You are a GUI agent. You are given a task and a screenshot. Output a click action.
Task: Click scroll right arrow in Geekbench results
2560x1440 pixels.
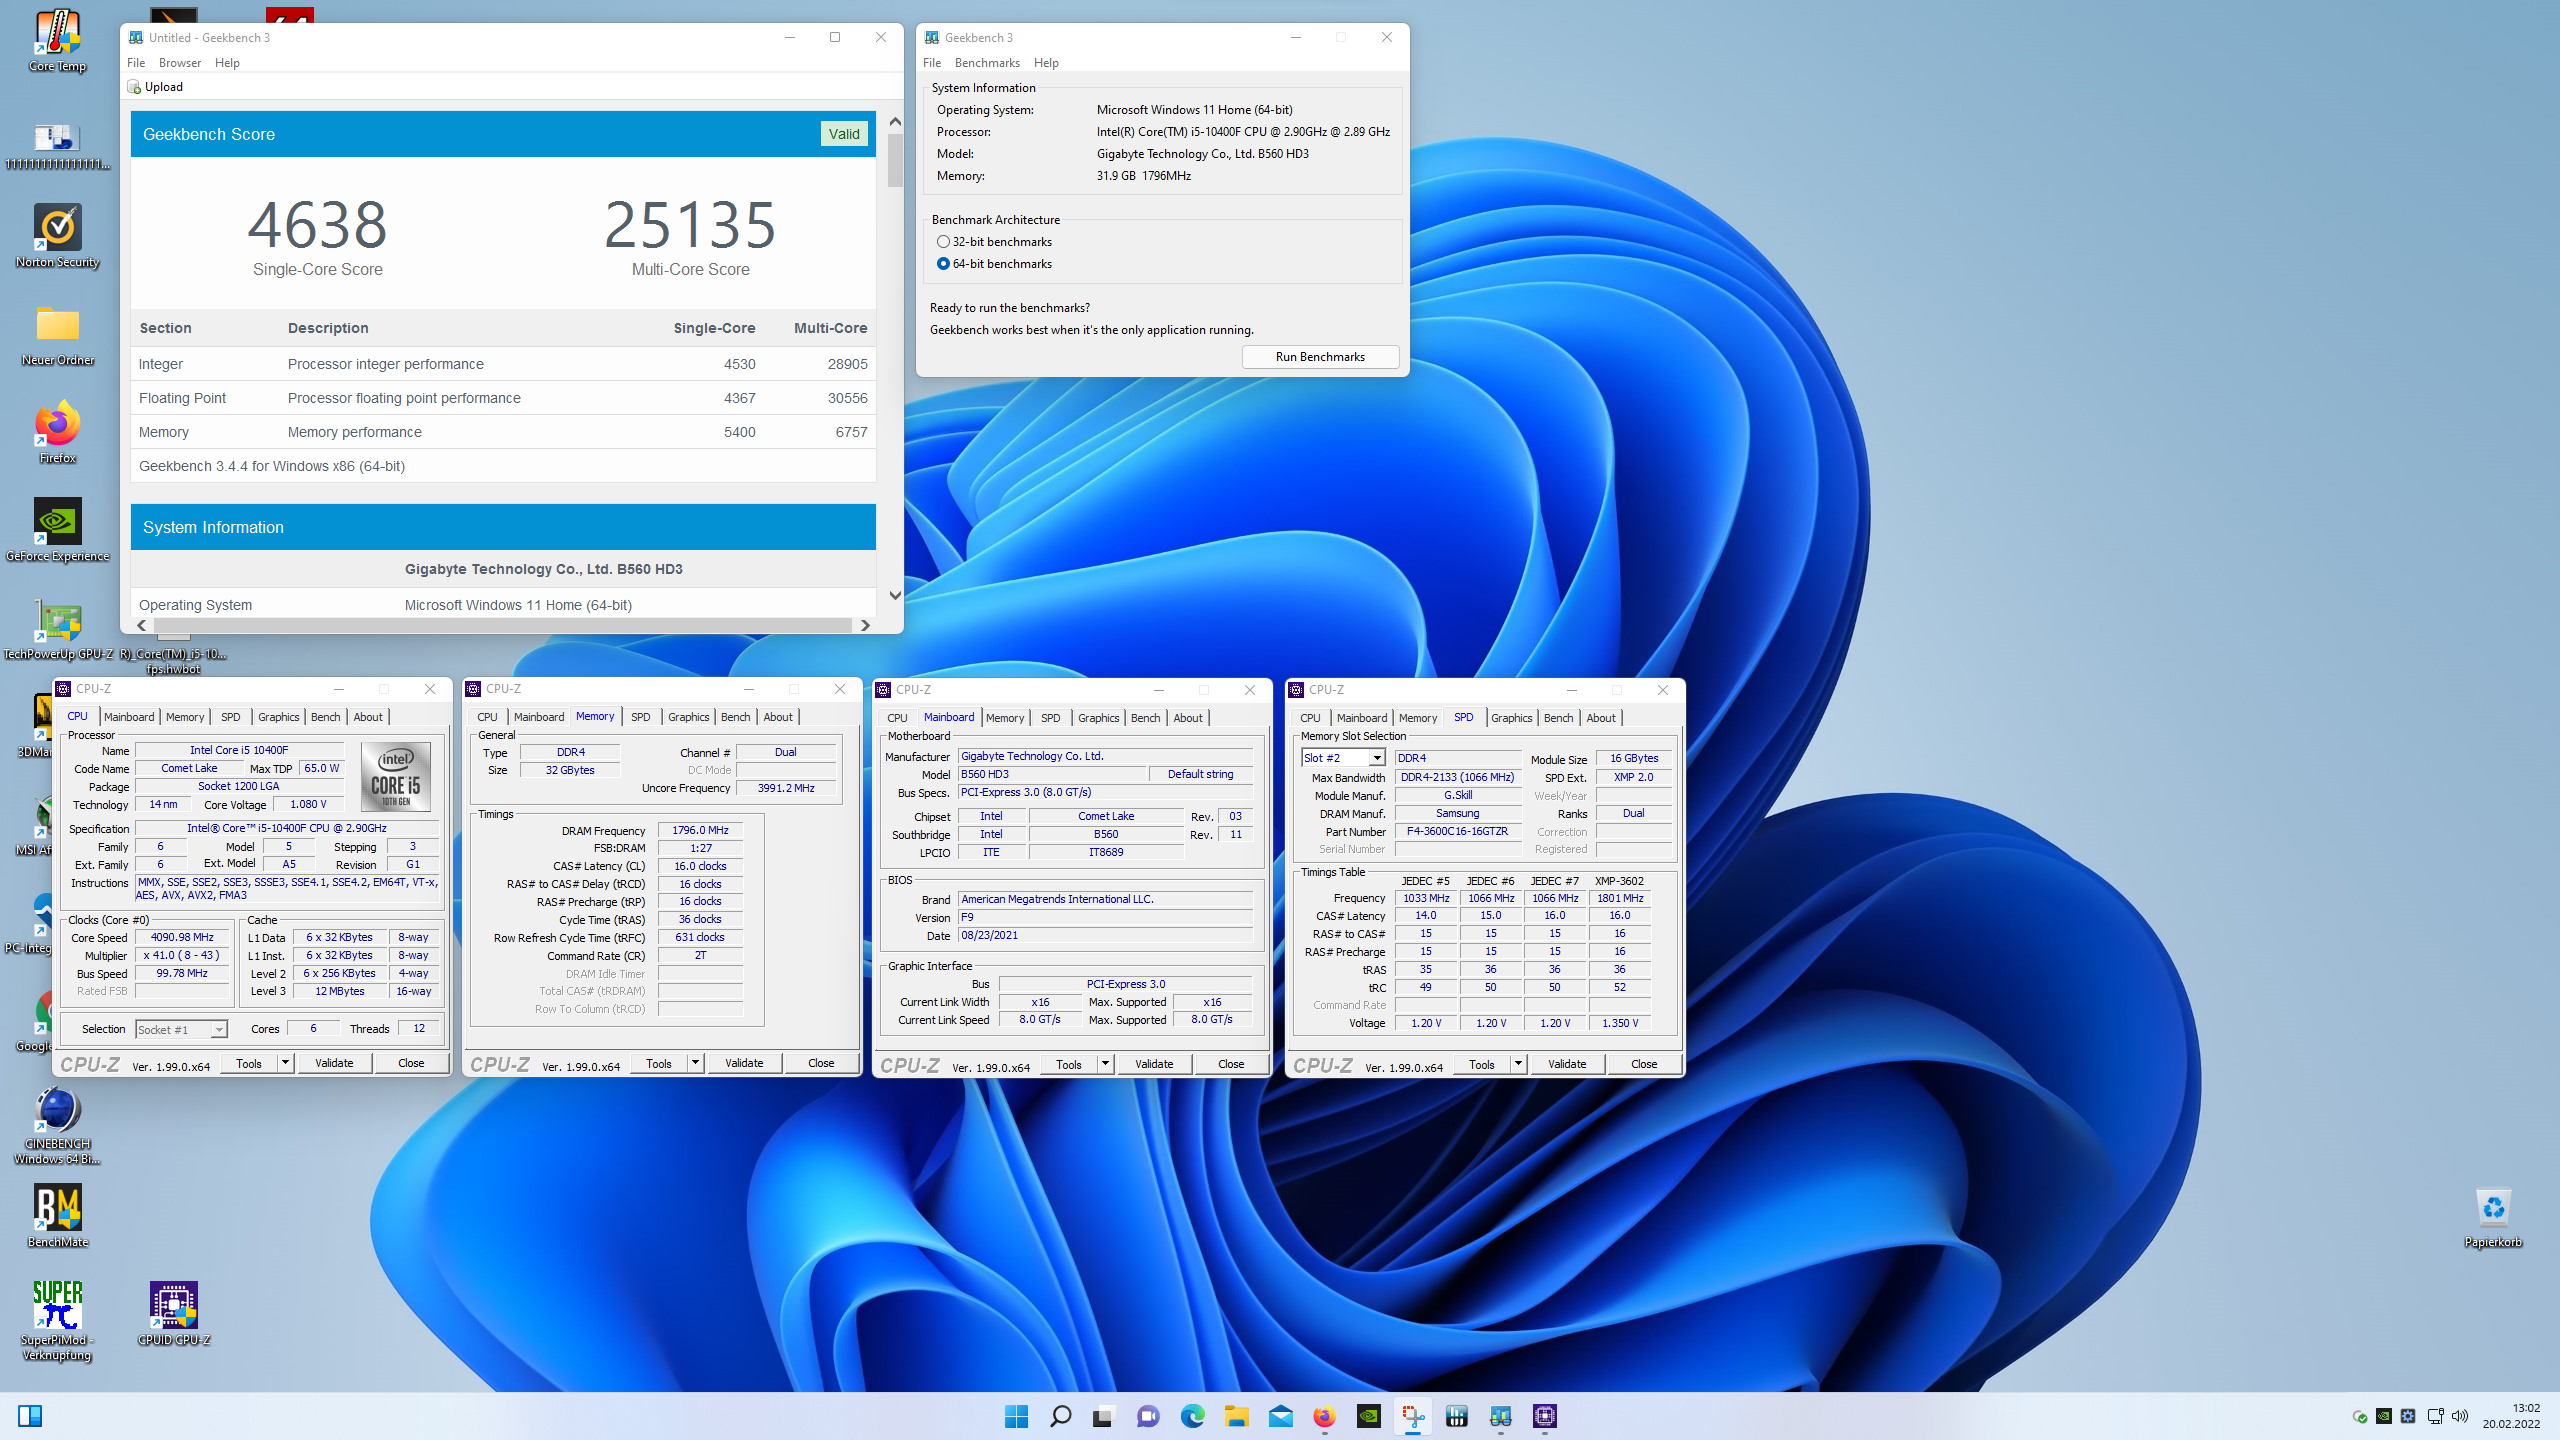click(x=865, y=625)
